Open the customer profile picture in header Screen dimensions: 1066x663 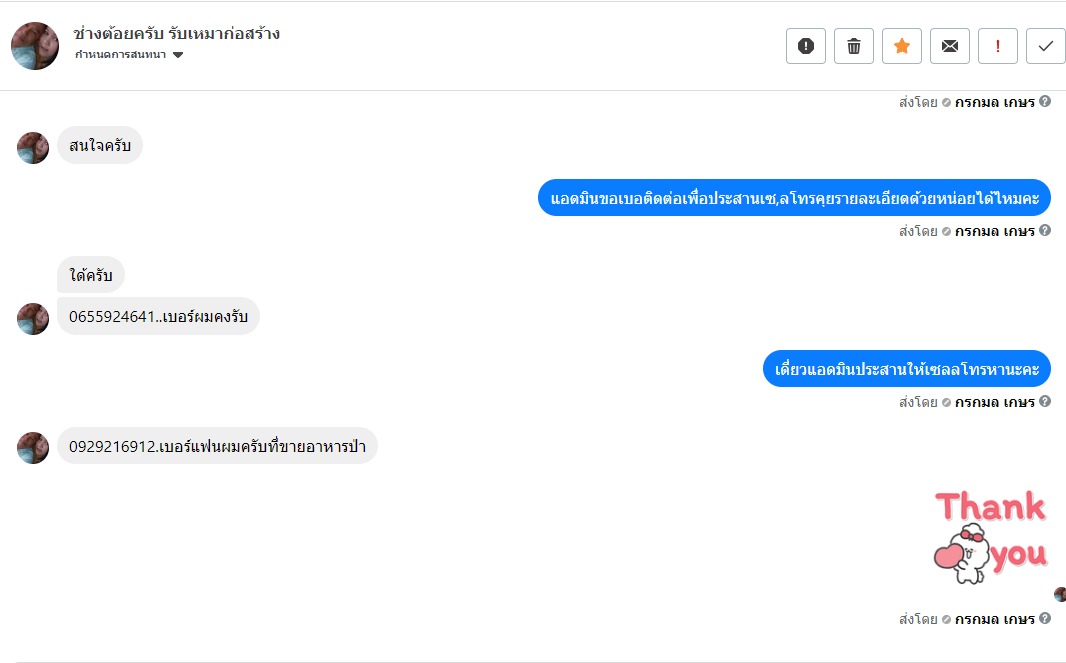35,46
